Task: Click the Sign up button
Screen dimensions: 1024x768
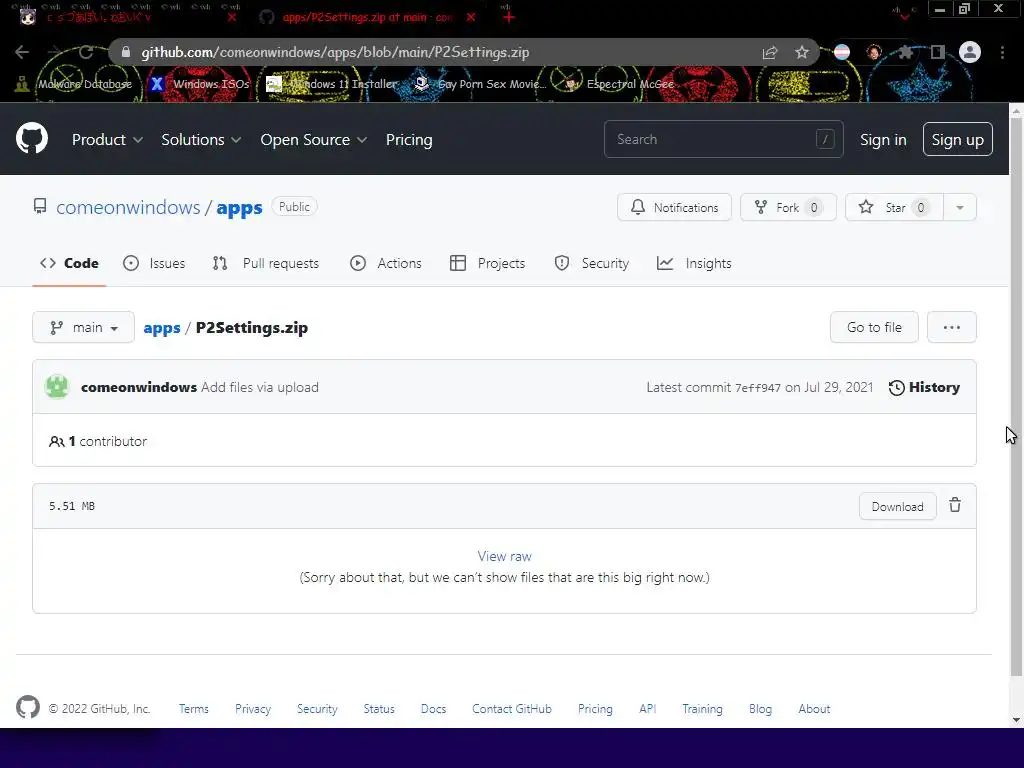Action: [x=957, y=139]
